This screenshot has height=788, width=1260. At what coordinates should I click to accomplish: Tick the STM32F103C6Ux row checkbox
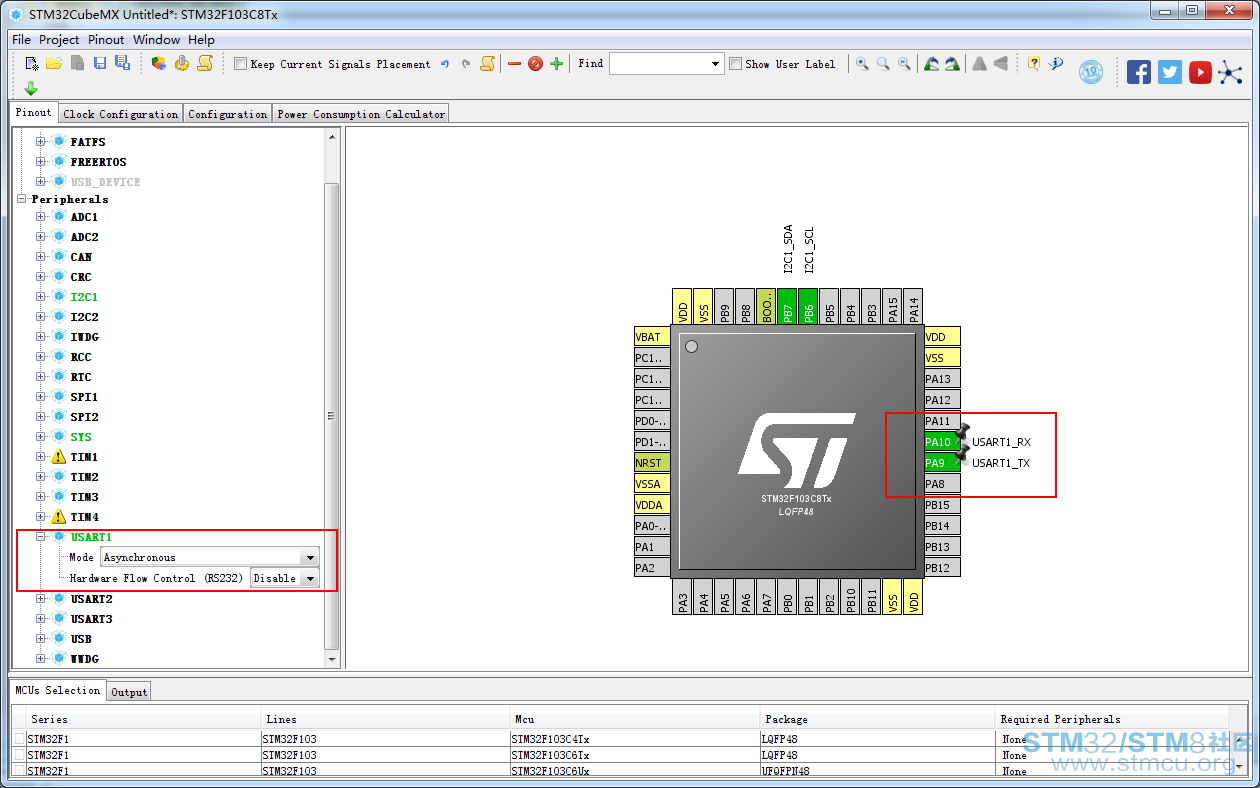click(20, 771)
